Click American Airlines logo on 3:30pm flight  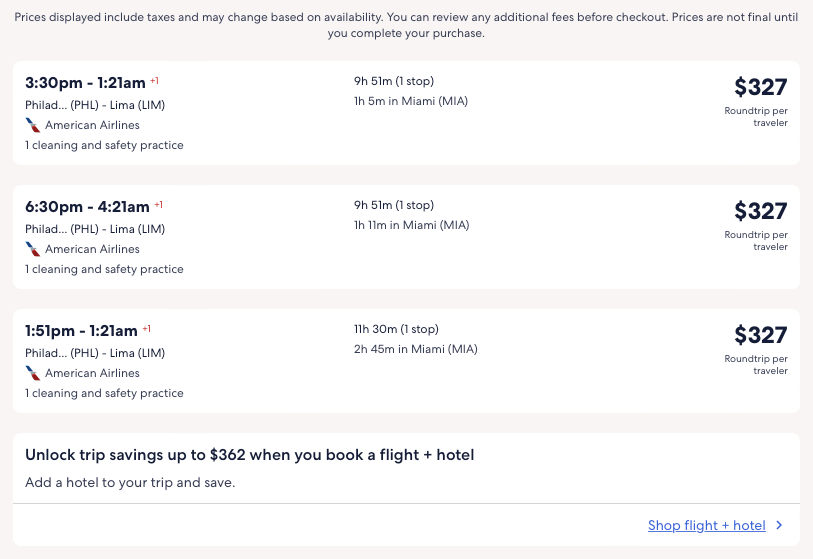click(x=33, y=125)
